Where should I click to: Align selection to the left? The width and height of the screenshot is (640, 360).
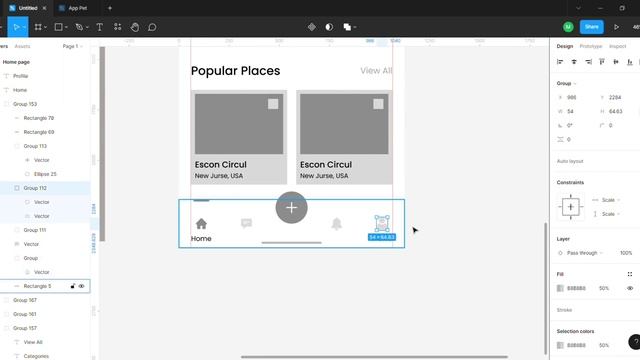tap(560, 62)
